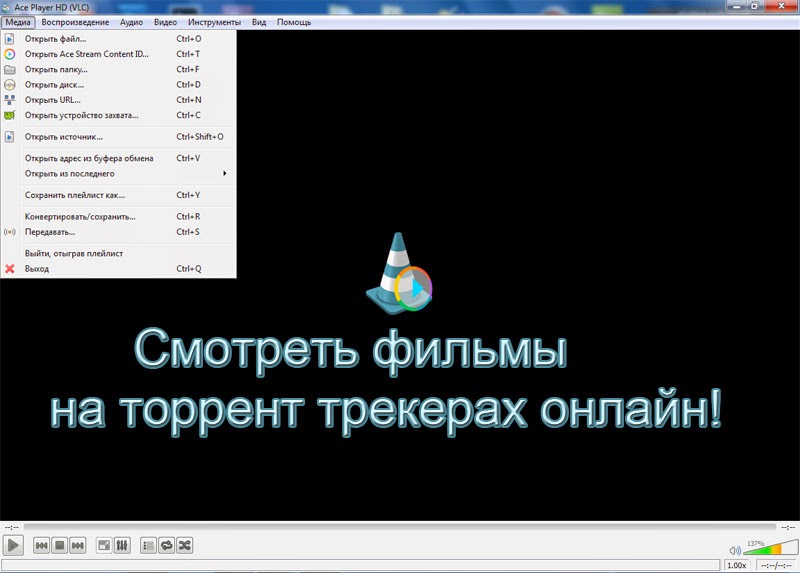Click the Ace Stream colored circle icon

click(x=10, y=54)
